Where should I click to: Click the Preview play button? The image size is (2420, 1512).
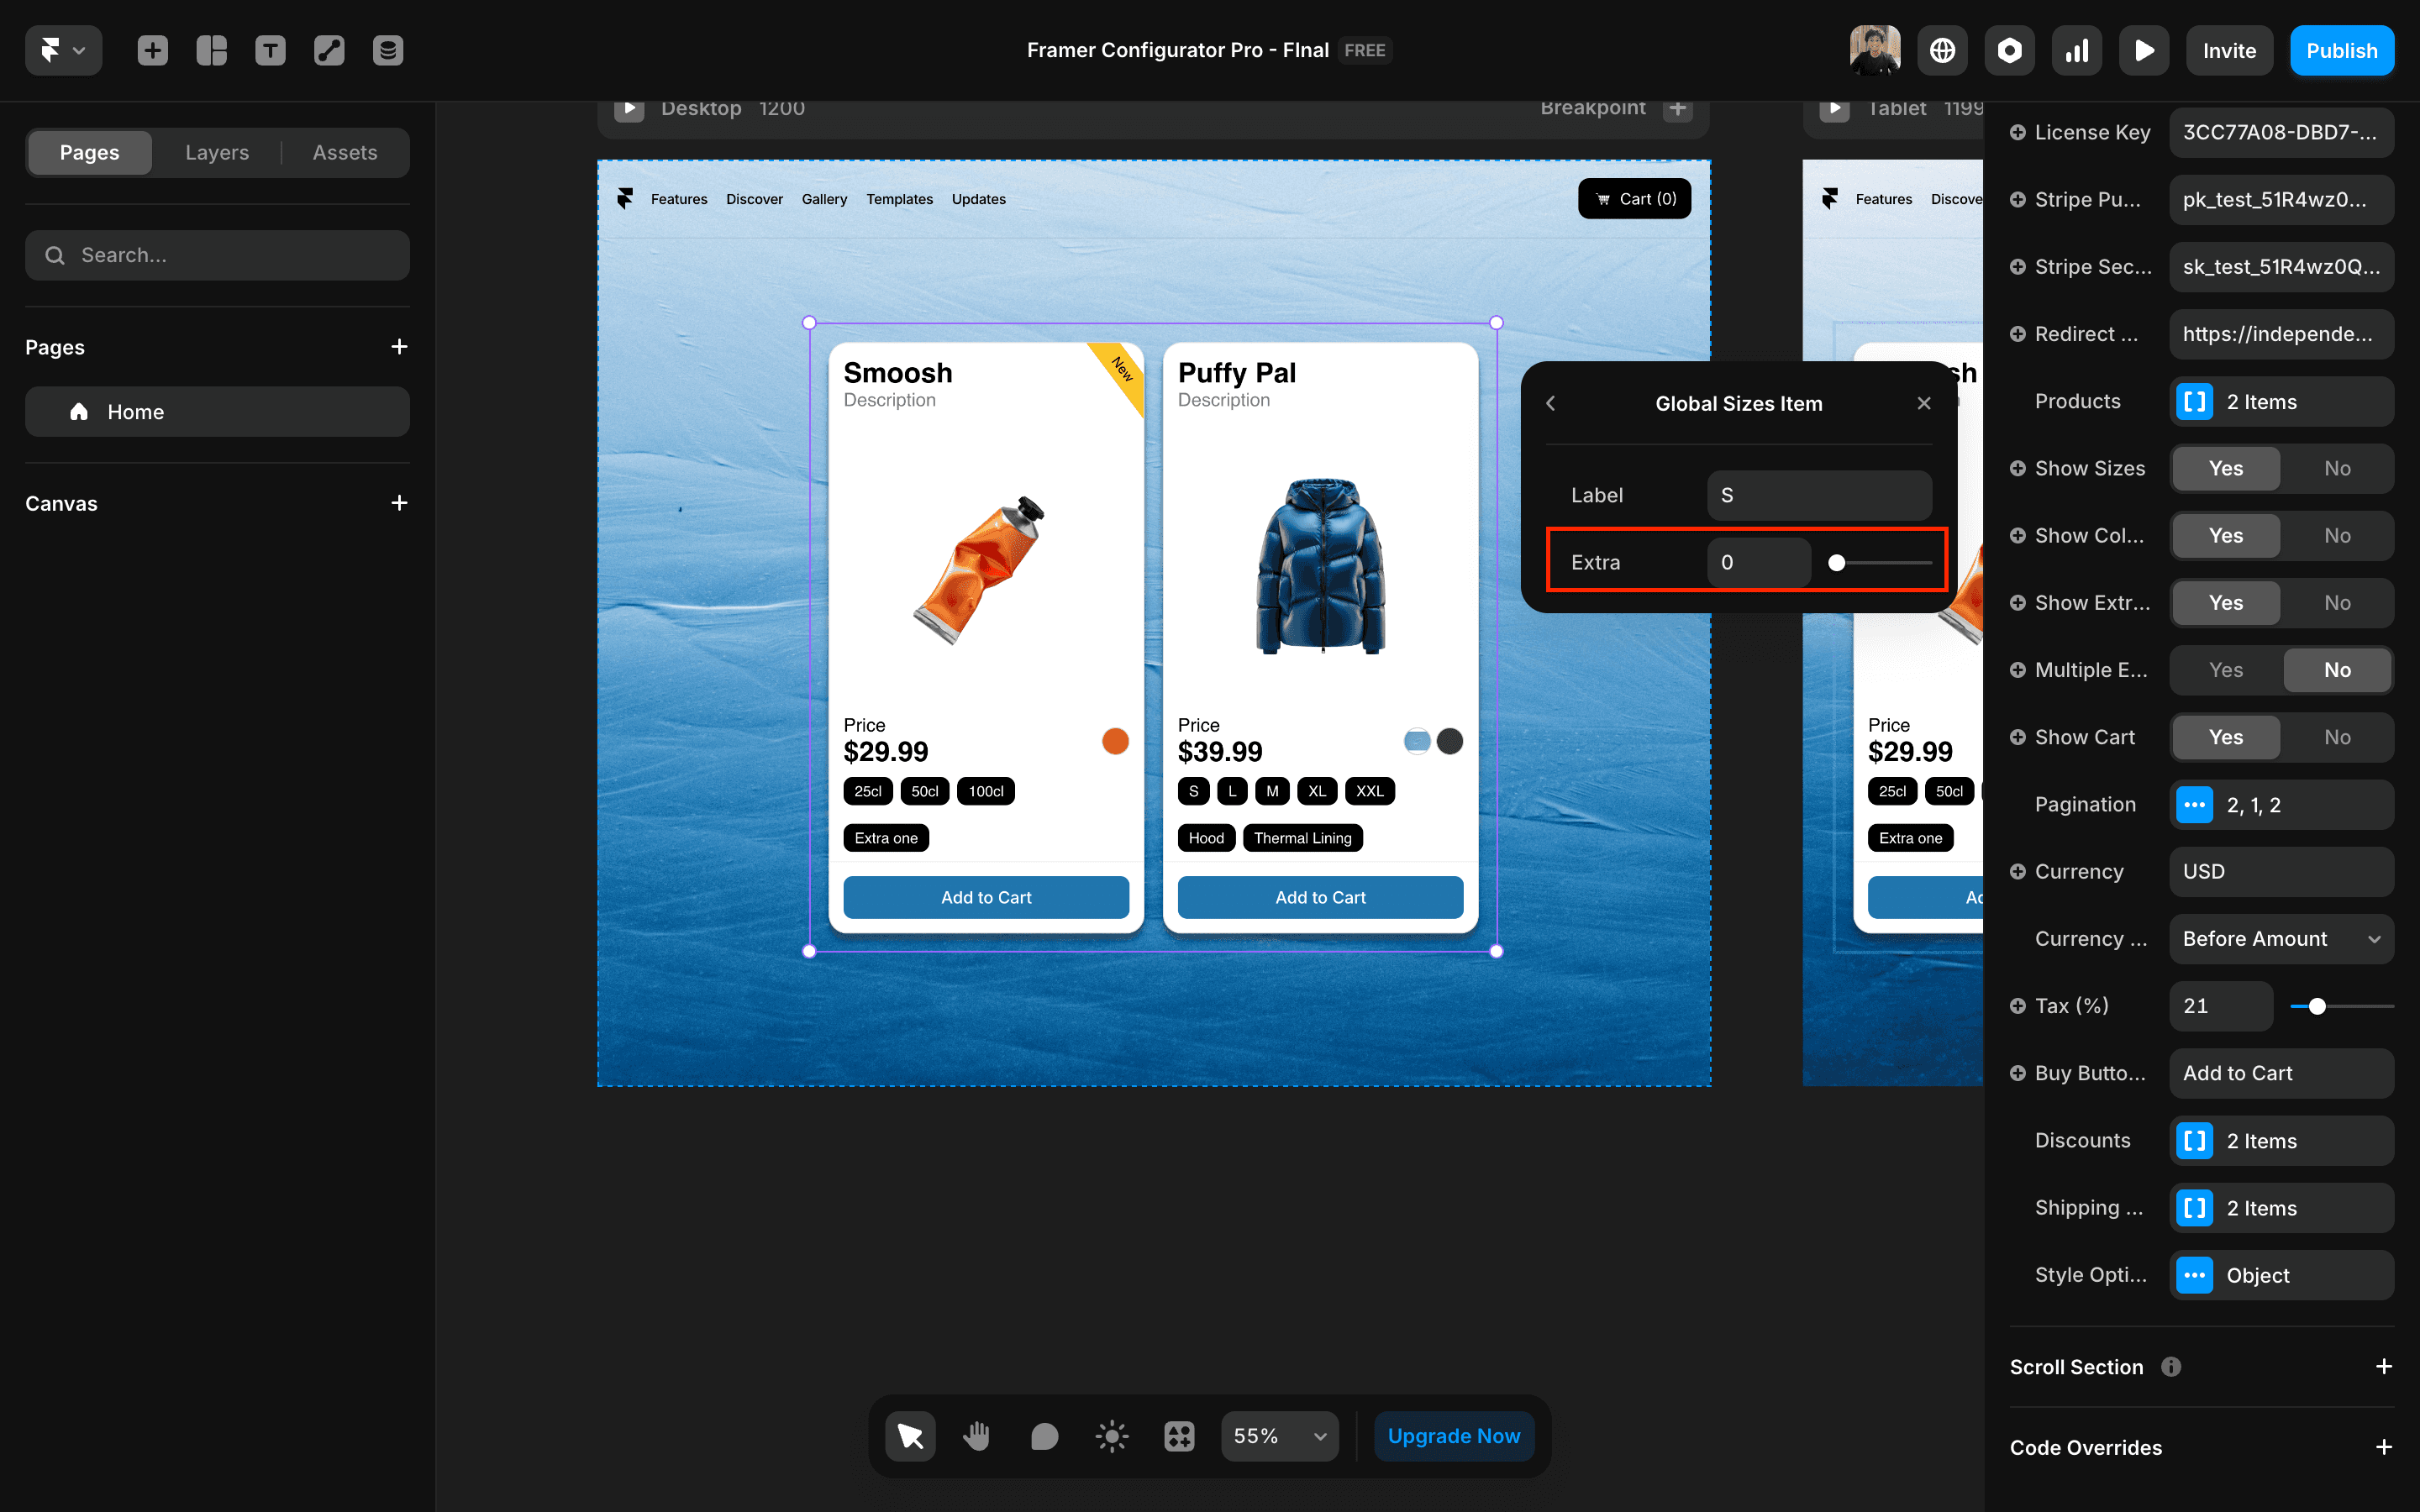[x=2144, y=50]
